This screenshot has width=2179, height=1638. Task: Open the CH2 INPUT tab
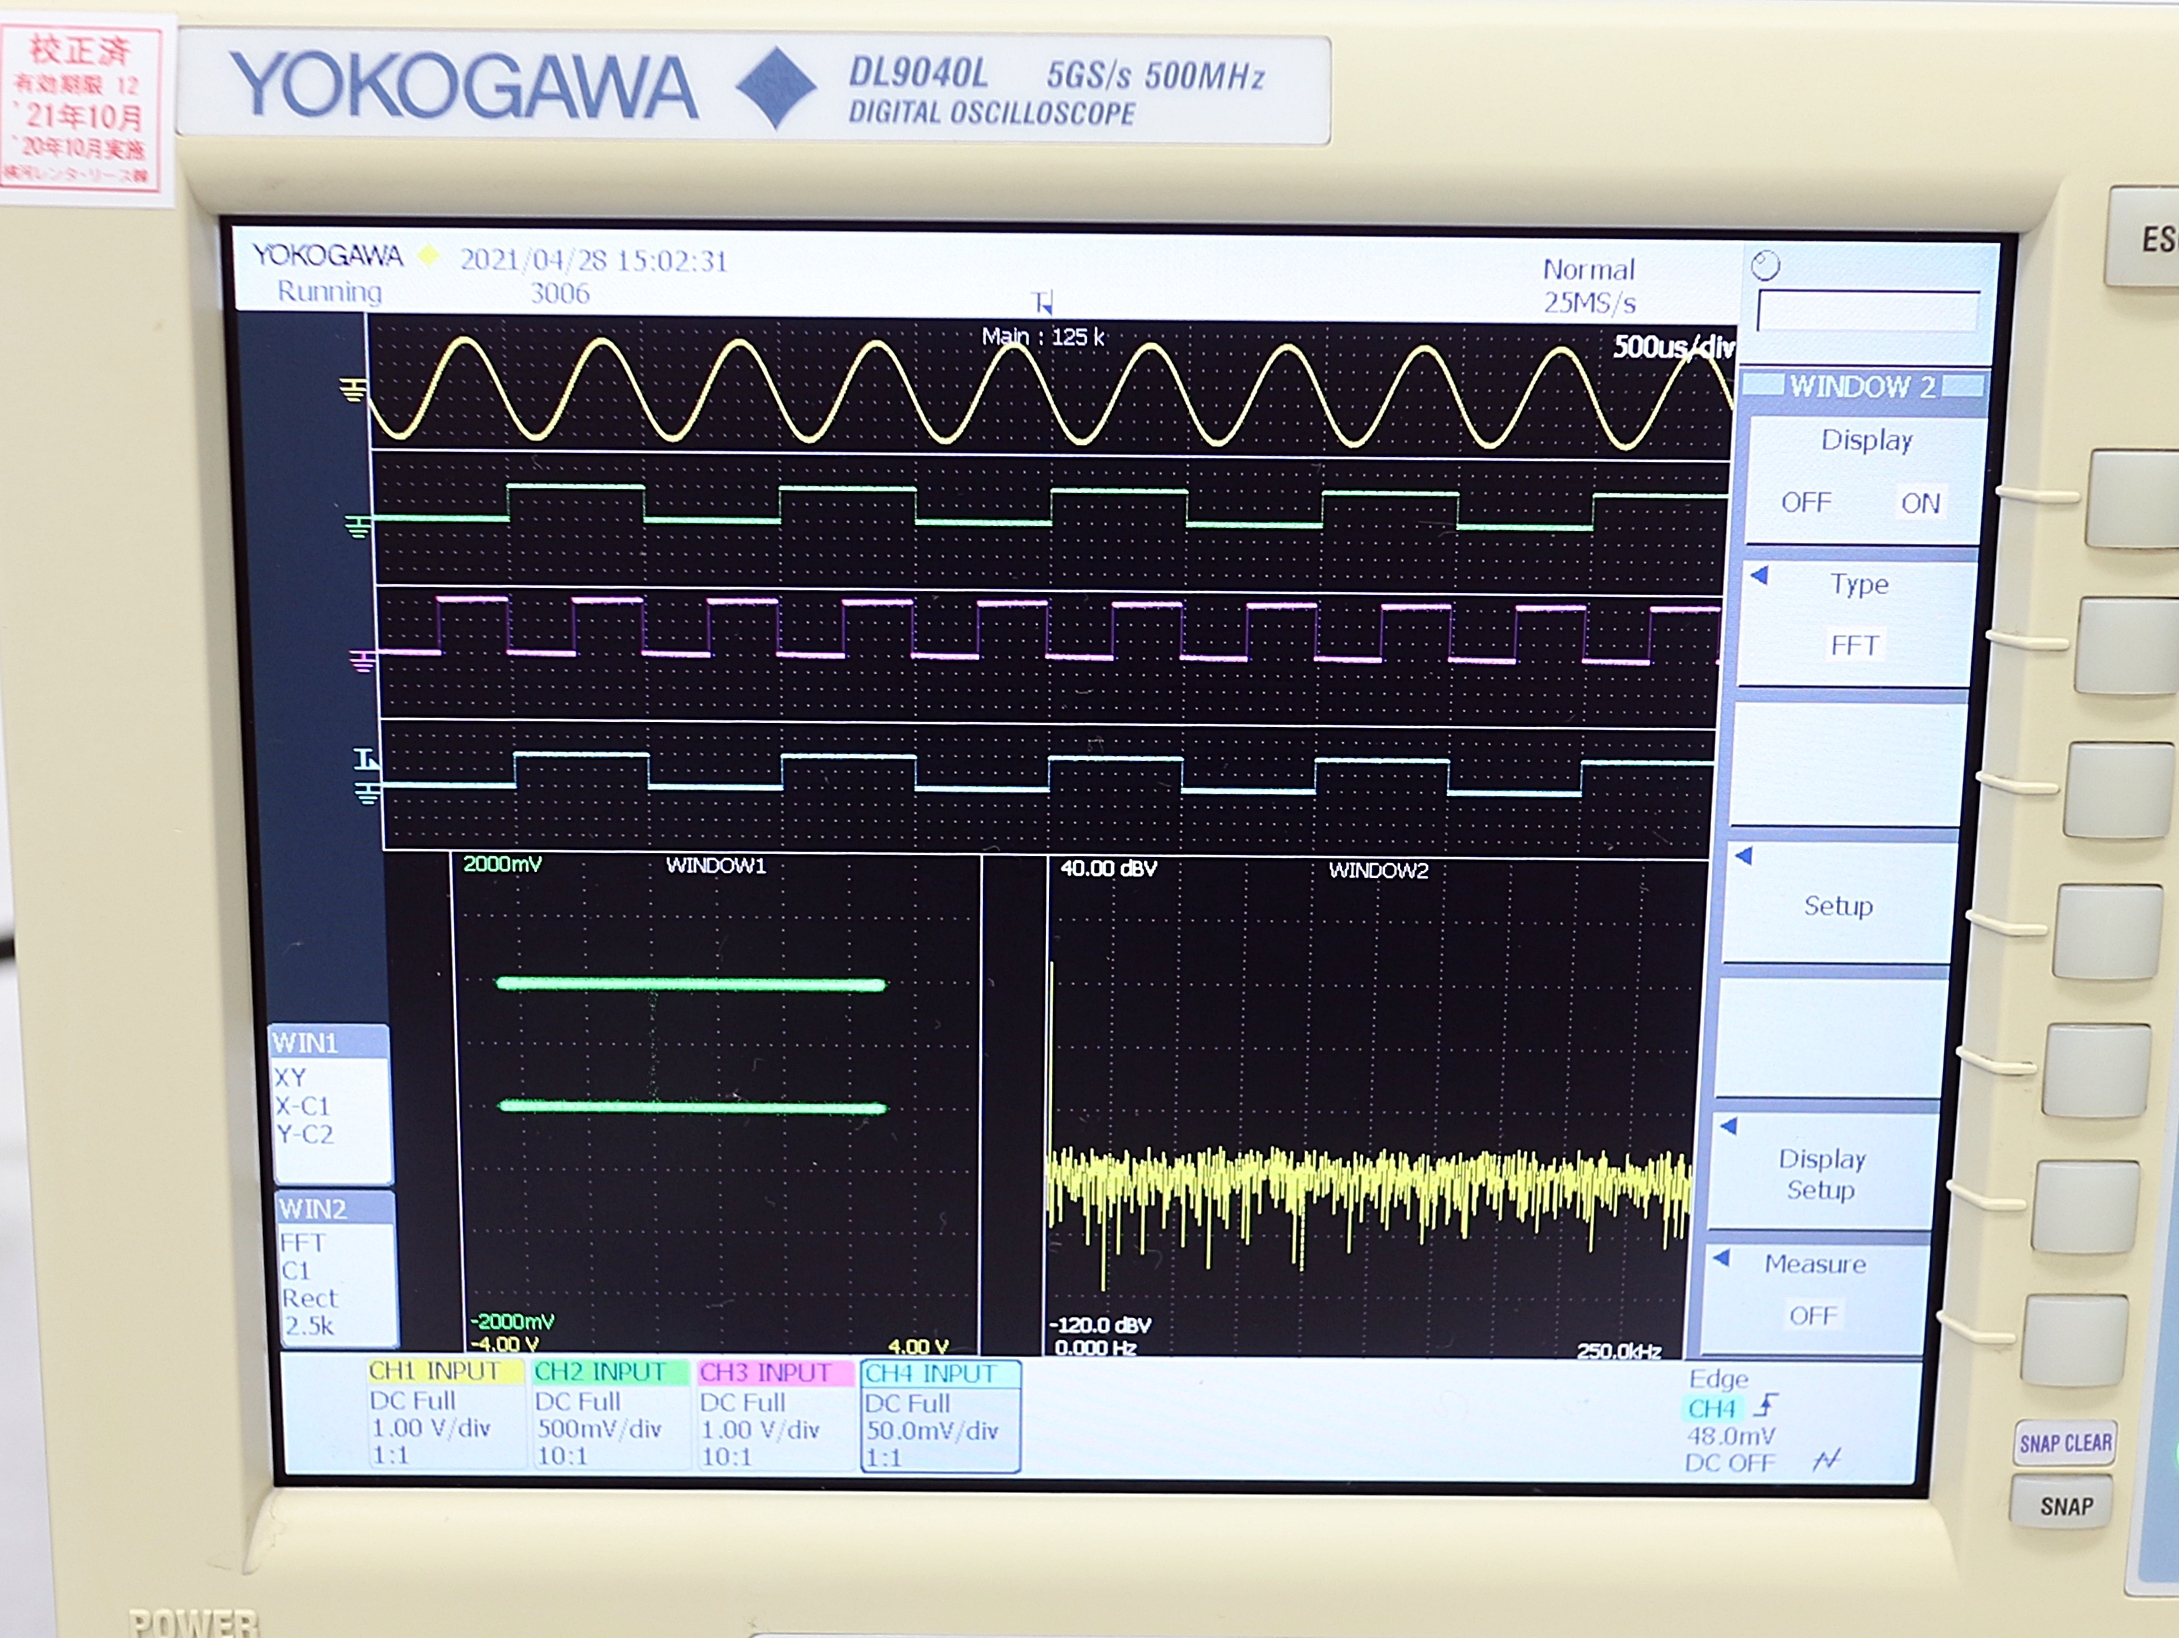click(x=610, y=1372)
